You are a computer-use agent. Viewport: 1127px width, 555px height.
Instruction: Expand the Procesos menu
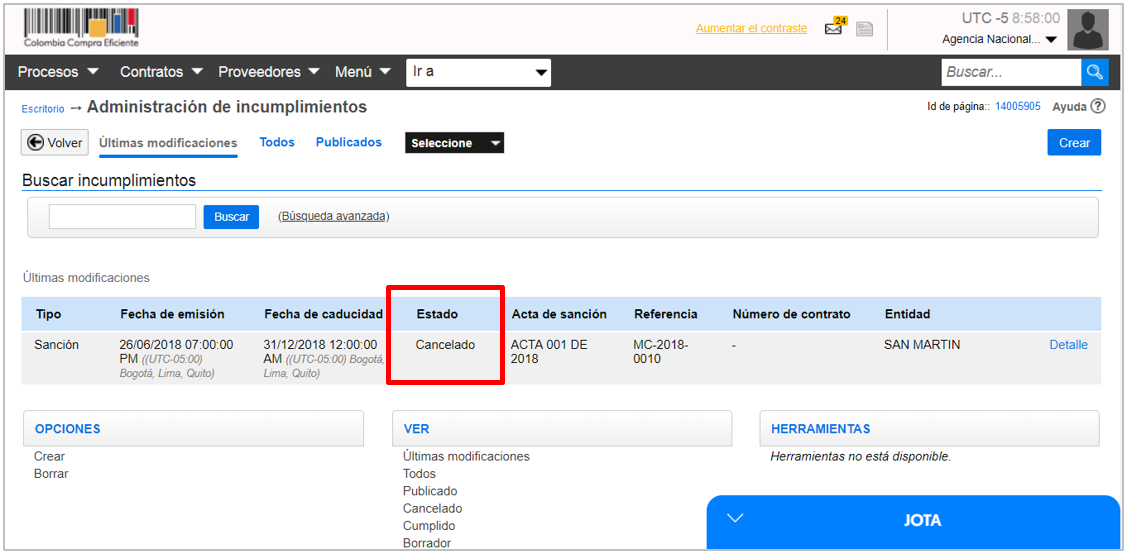point(58,72)
